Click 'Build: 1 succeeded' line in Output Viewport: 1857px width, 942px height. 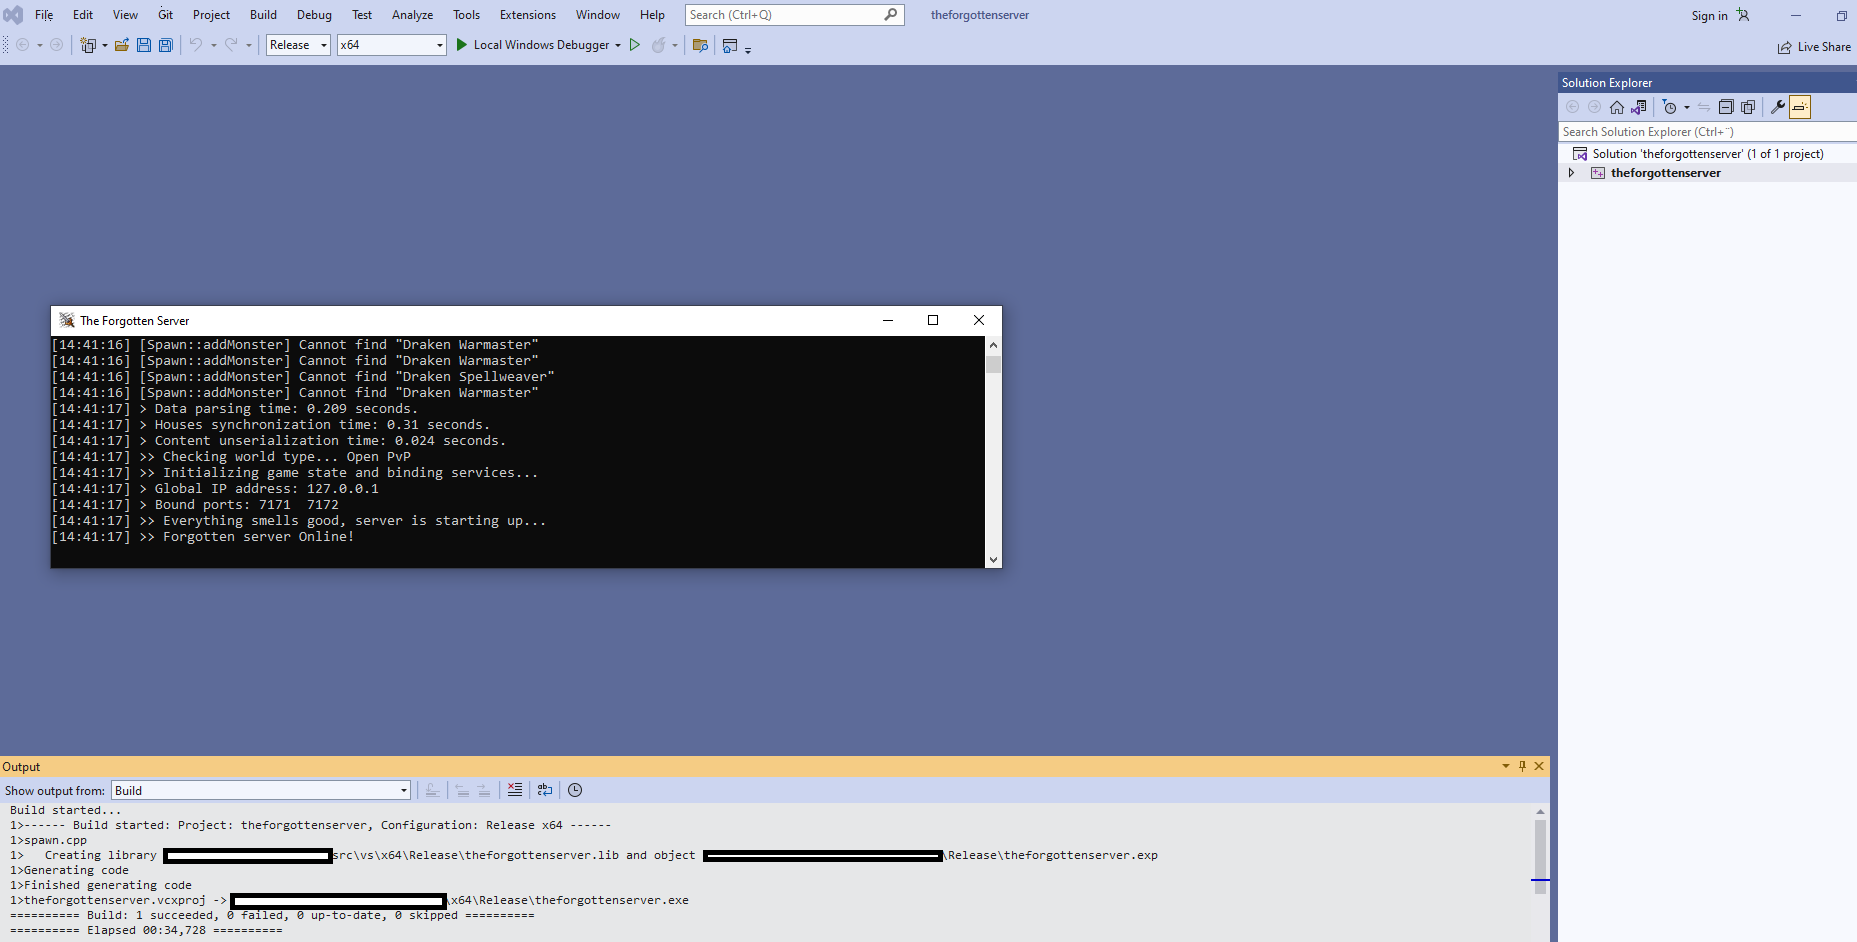(272, 915)
